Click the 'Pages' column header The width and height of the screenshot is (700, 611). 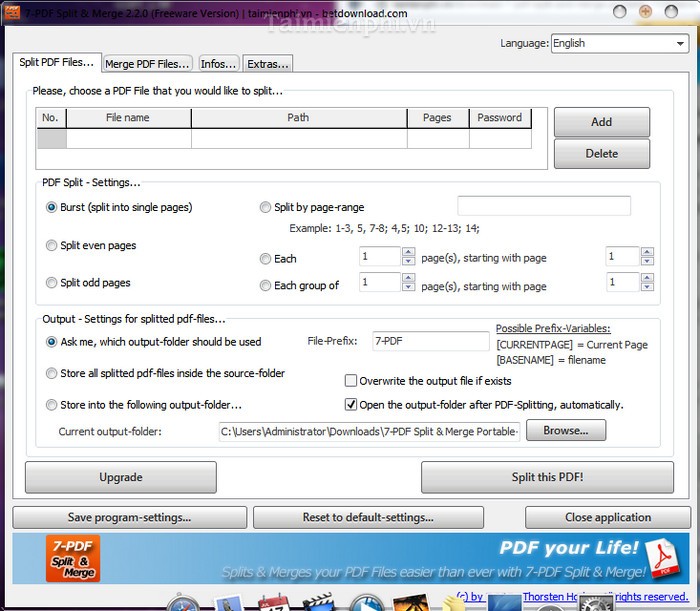coord(438,118)
